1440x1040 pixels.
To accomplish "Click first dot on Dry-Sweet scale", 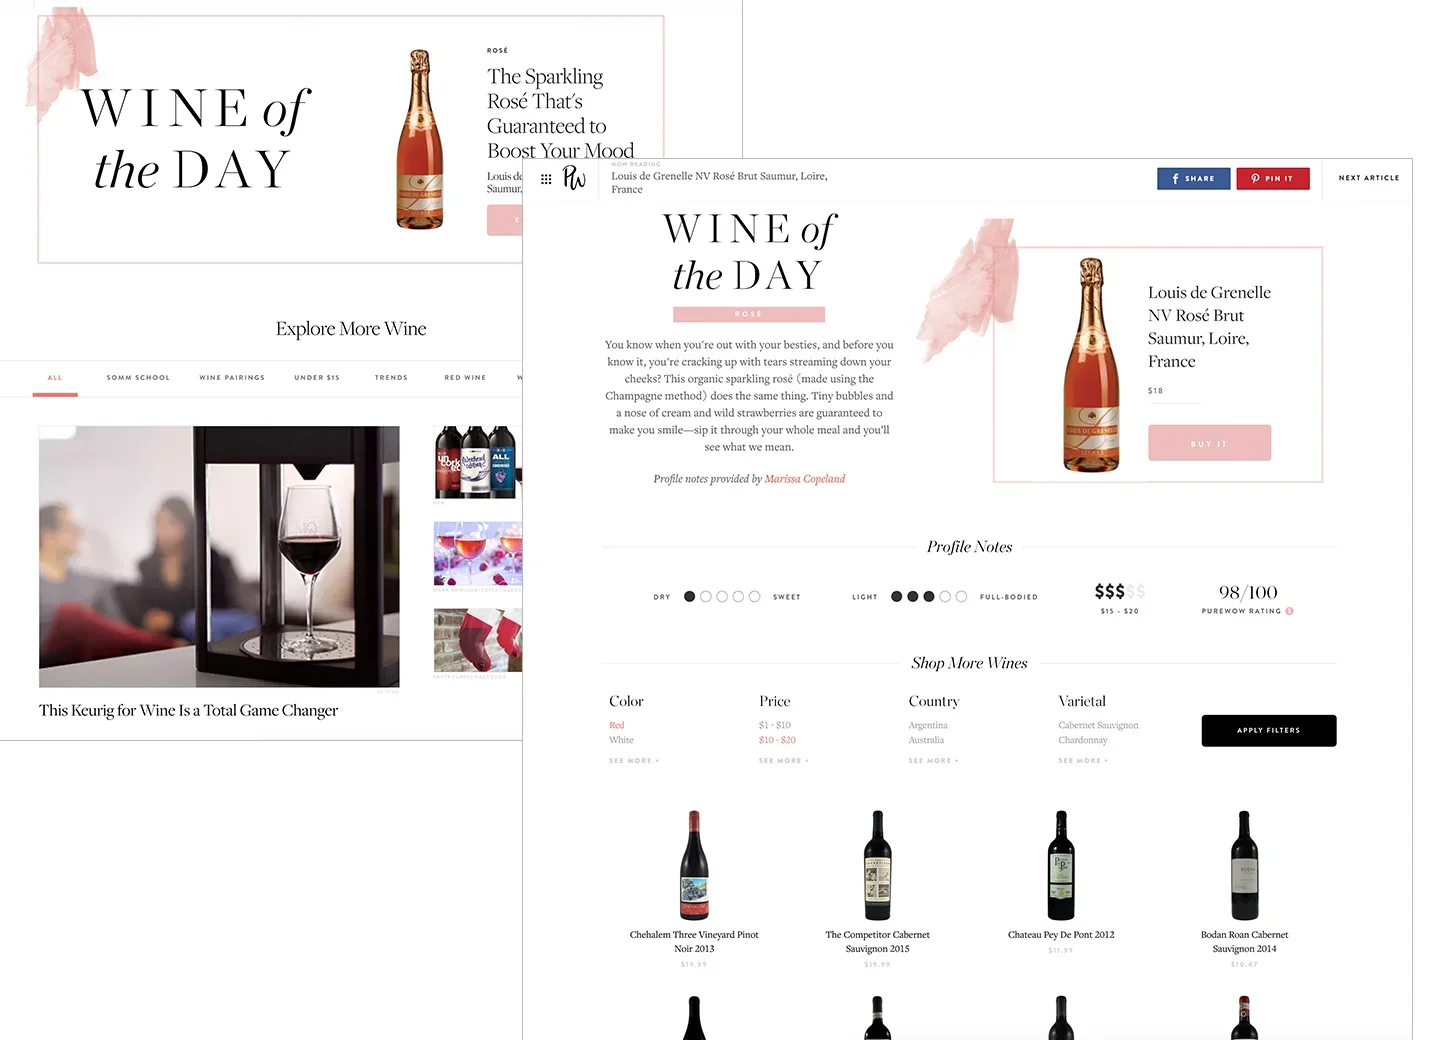I will 689,596.
